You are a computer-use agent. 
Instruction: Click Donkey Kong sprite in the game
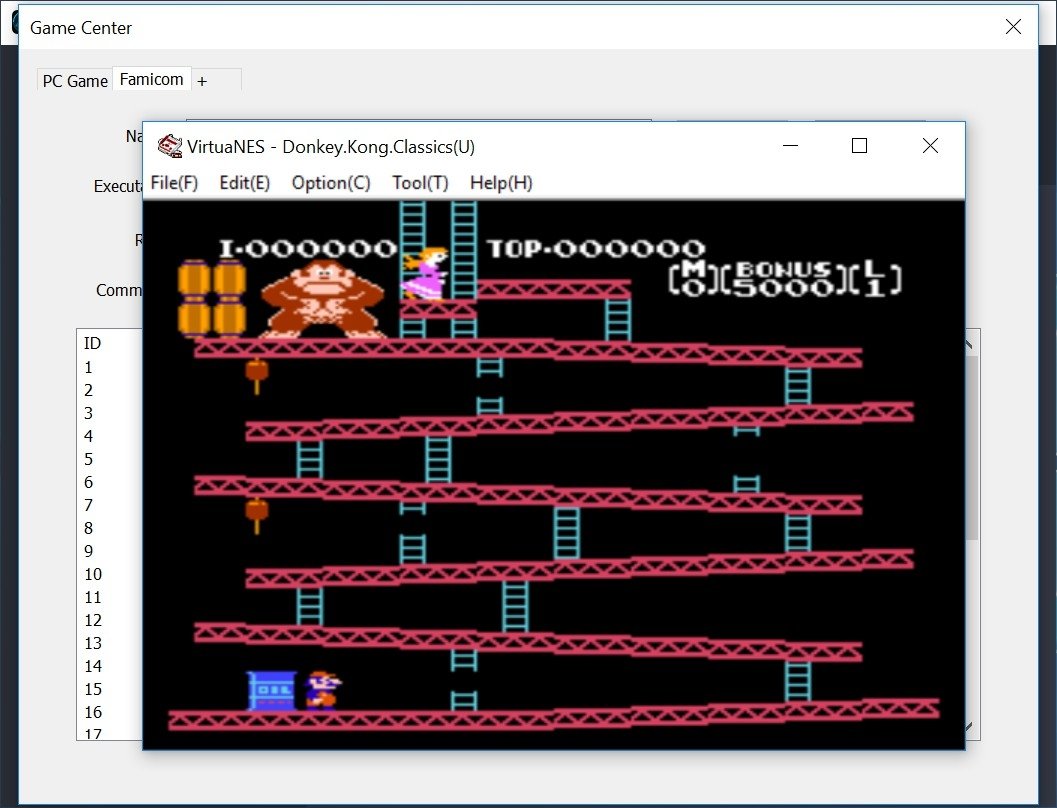(322, 299)
